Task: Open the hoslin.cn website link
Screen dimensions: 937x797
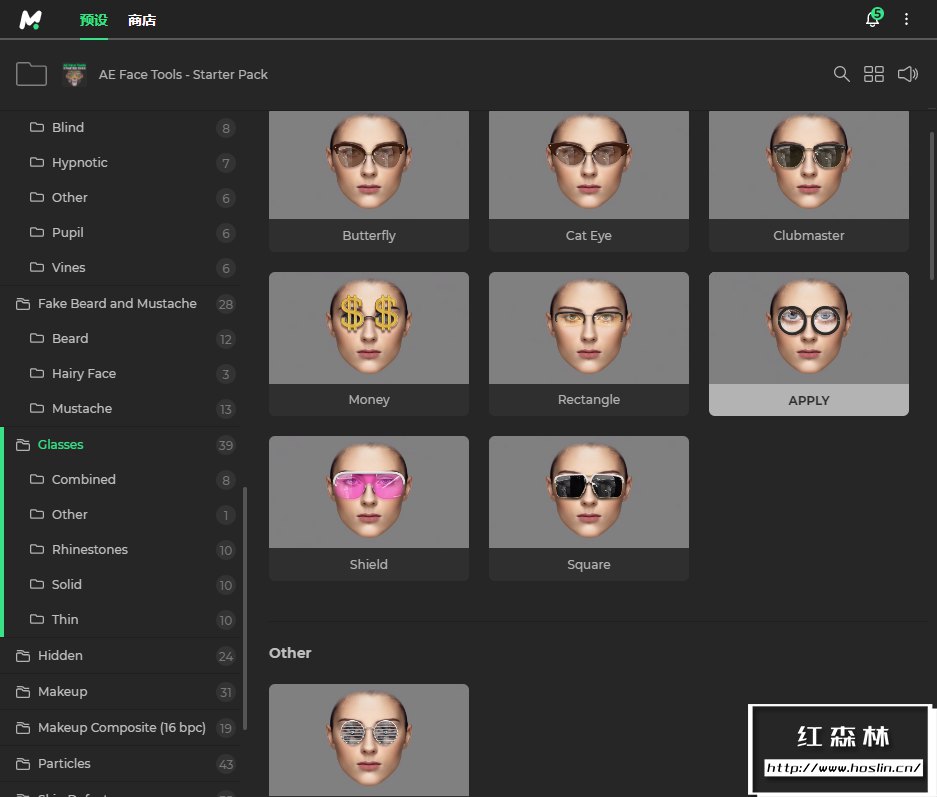Action: 843,768
